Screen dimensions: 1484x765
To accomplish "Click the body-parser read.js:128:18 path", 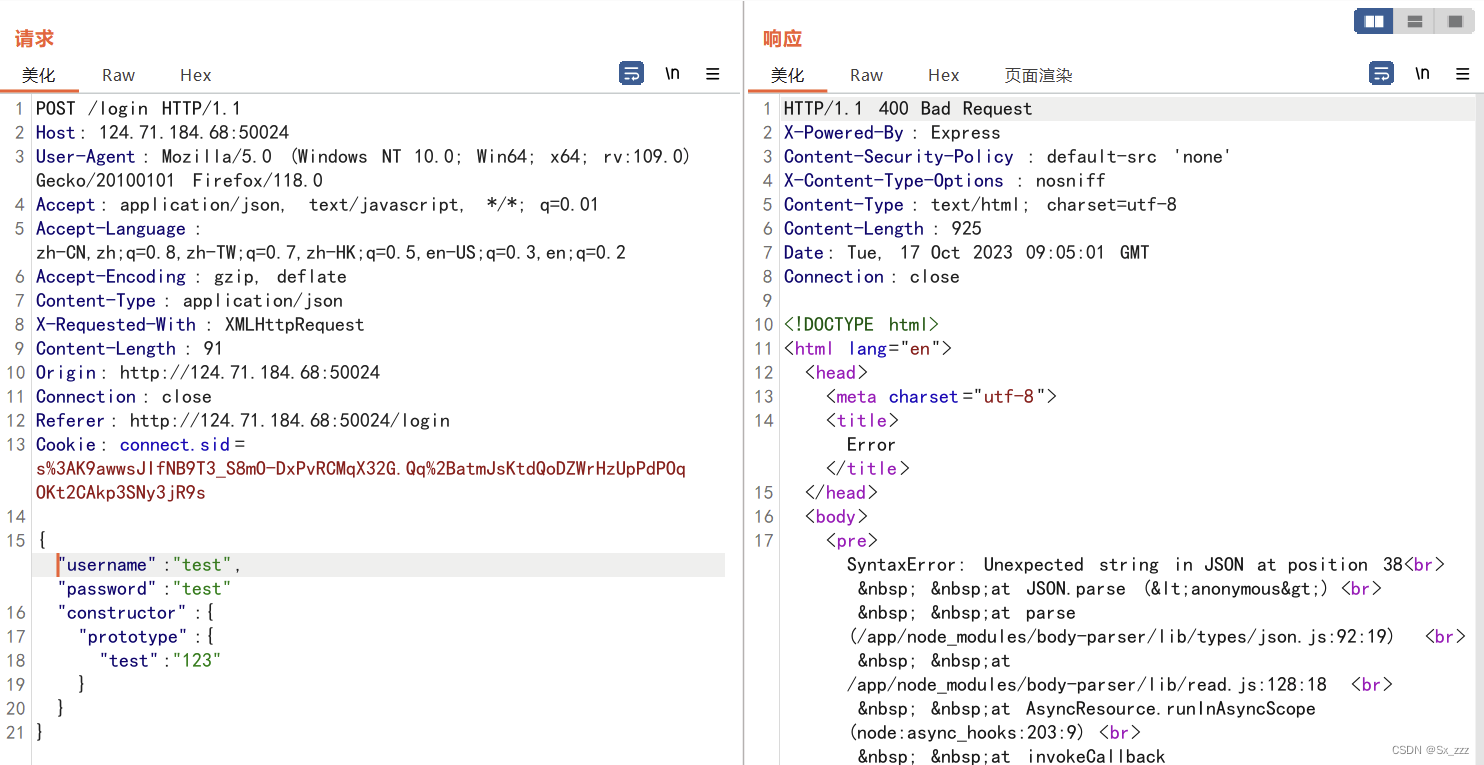I will pyautogui.click(x=1087, y=685).
